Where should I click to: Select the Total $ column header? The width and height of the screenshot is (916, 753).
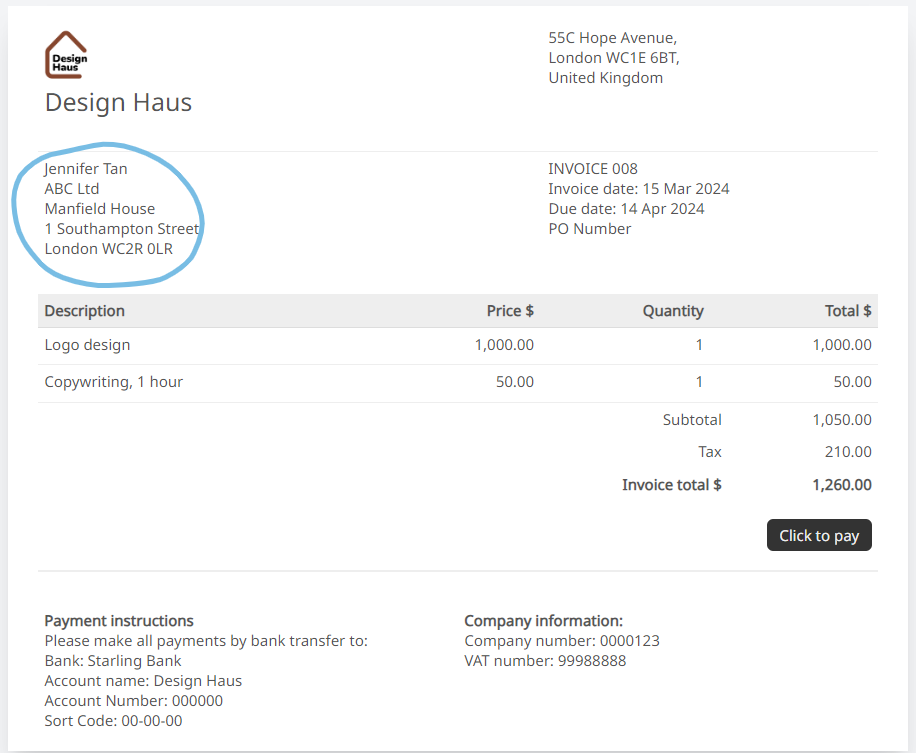click(847, 311)
